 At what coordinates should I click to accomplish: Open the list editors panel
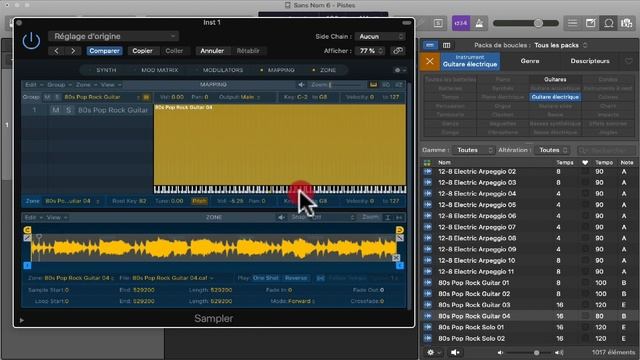coord(573,23)
